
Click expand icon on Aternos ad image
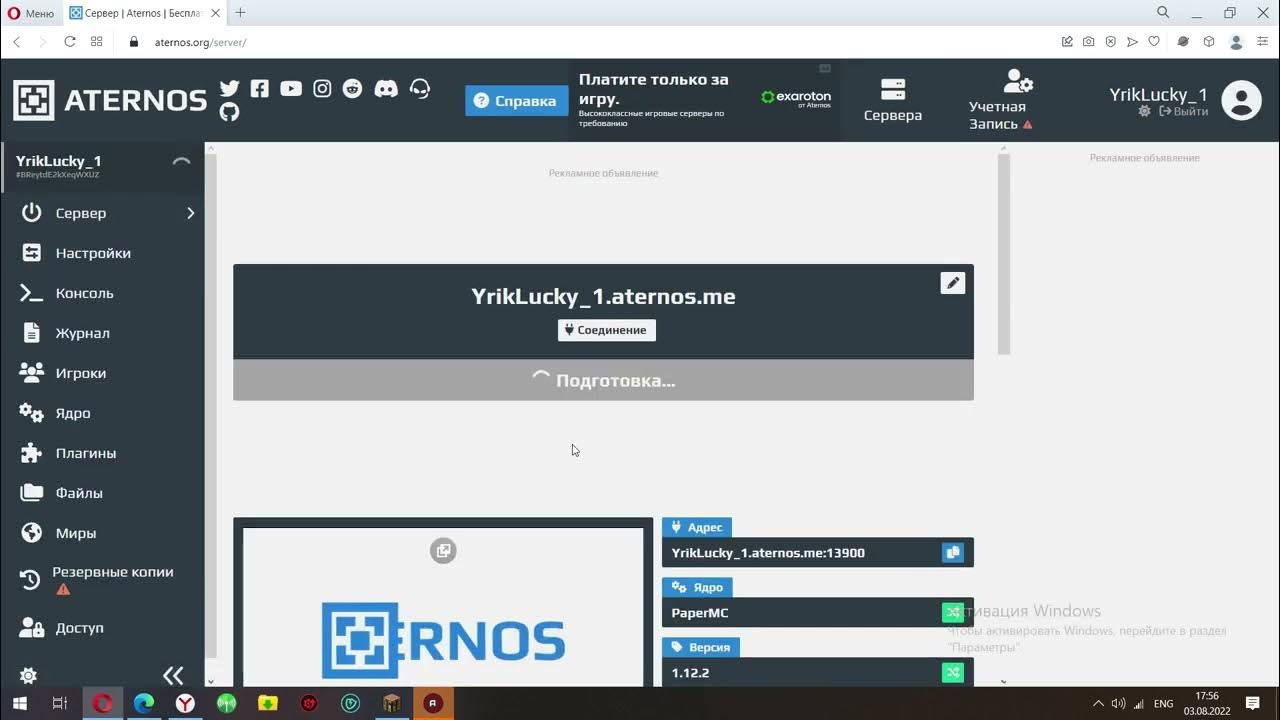coord(443,550)
